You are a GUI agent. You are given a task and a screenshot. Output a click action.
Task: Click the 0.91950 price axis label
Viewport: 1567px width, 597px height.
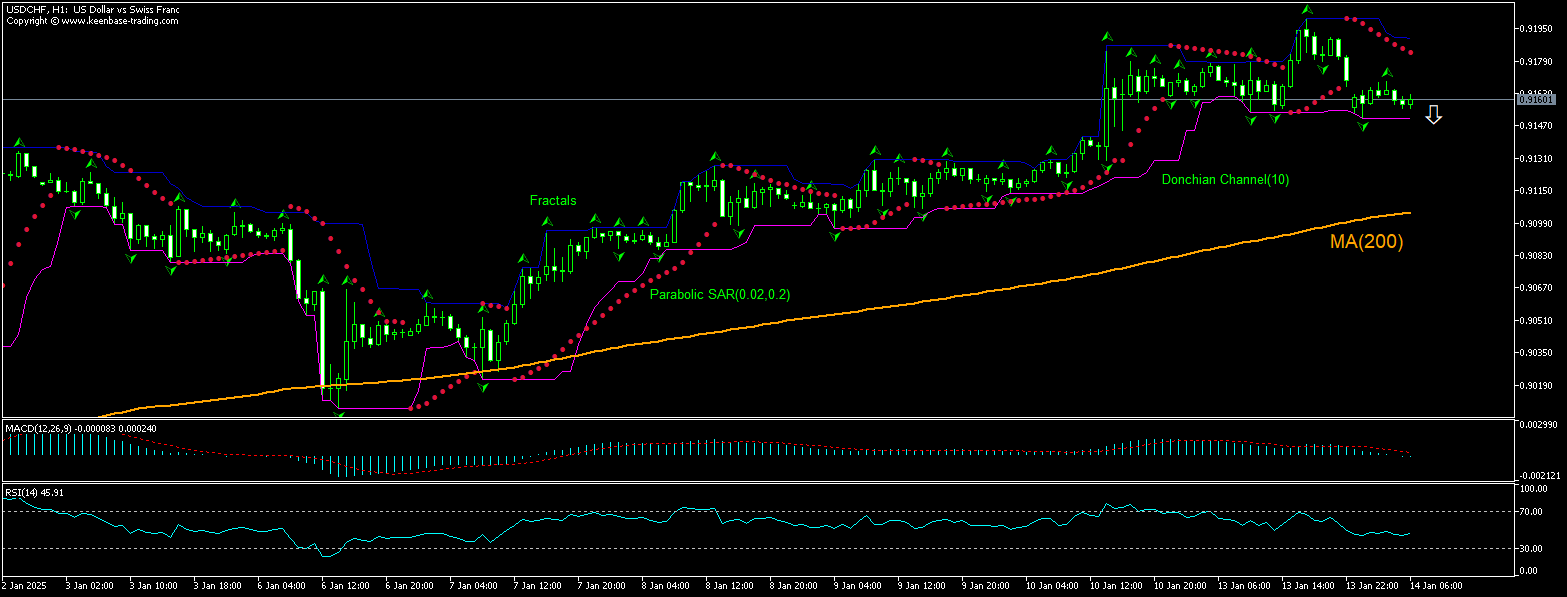pos(1535,29)
